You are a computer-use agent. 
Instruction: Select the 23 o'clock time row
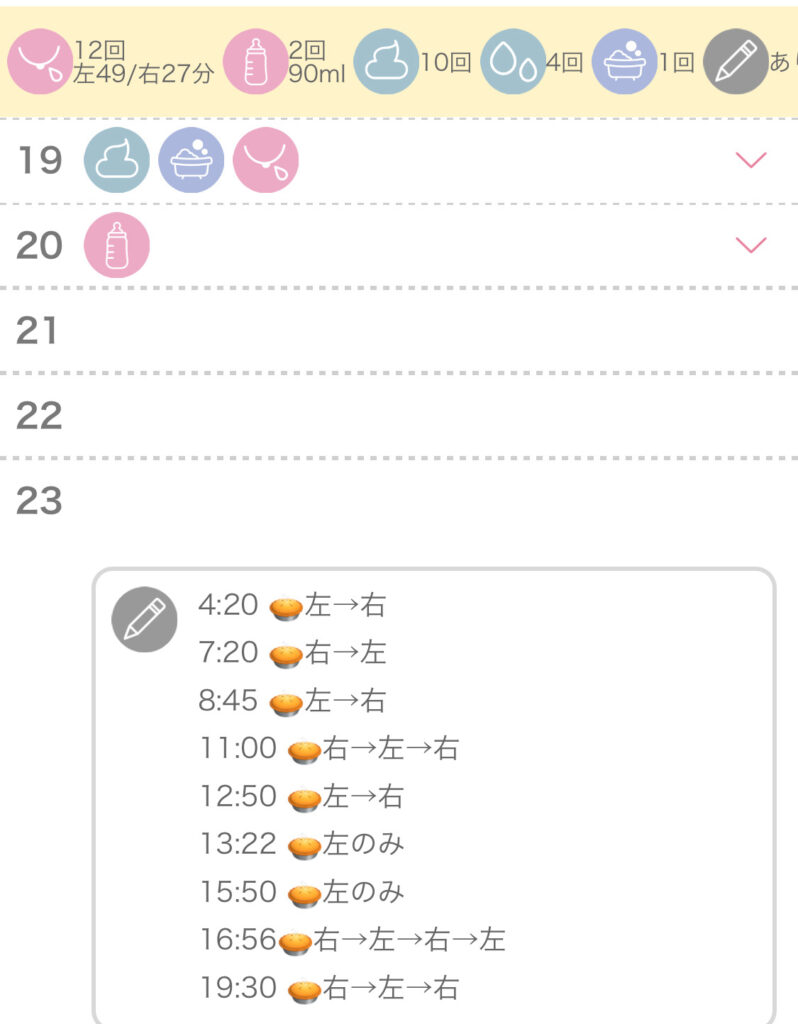click(399, 501)
